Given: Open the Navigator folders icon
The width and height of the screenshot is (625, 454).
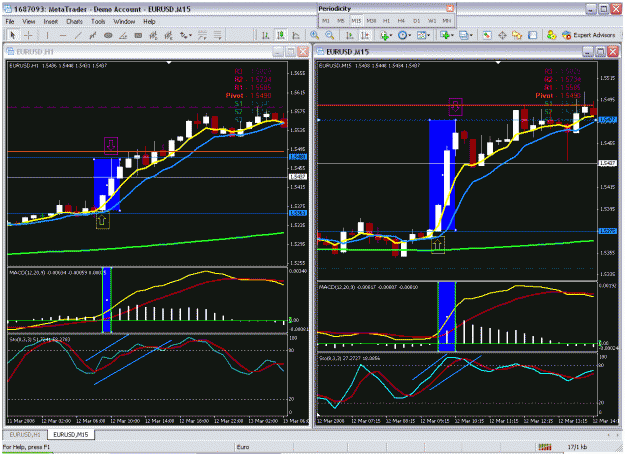Looking at the screenshot, I should pyautogui.click(x=517, y=35).
